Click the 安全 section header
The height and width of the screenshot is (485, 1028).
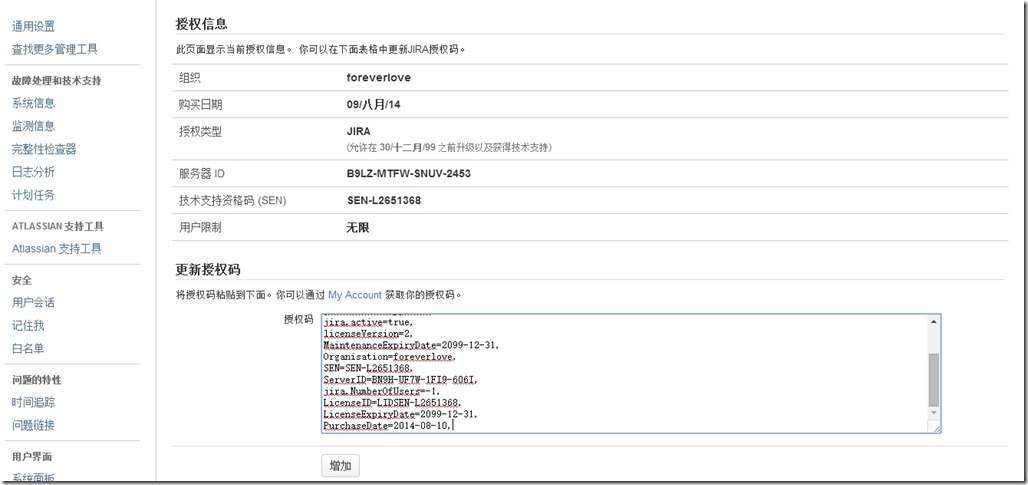22,281
